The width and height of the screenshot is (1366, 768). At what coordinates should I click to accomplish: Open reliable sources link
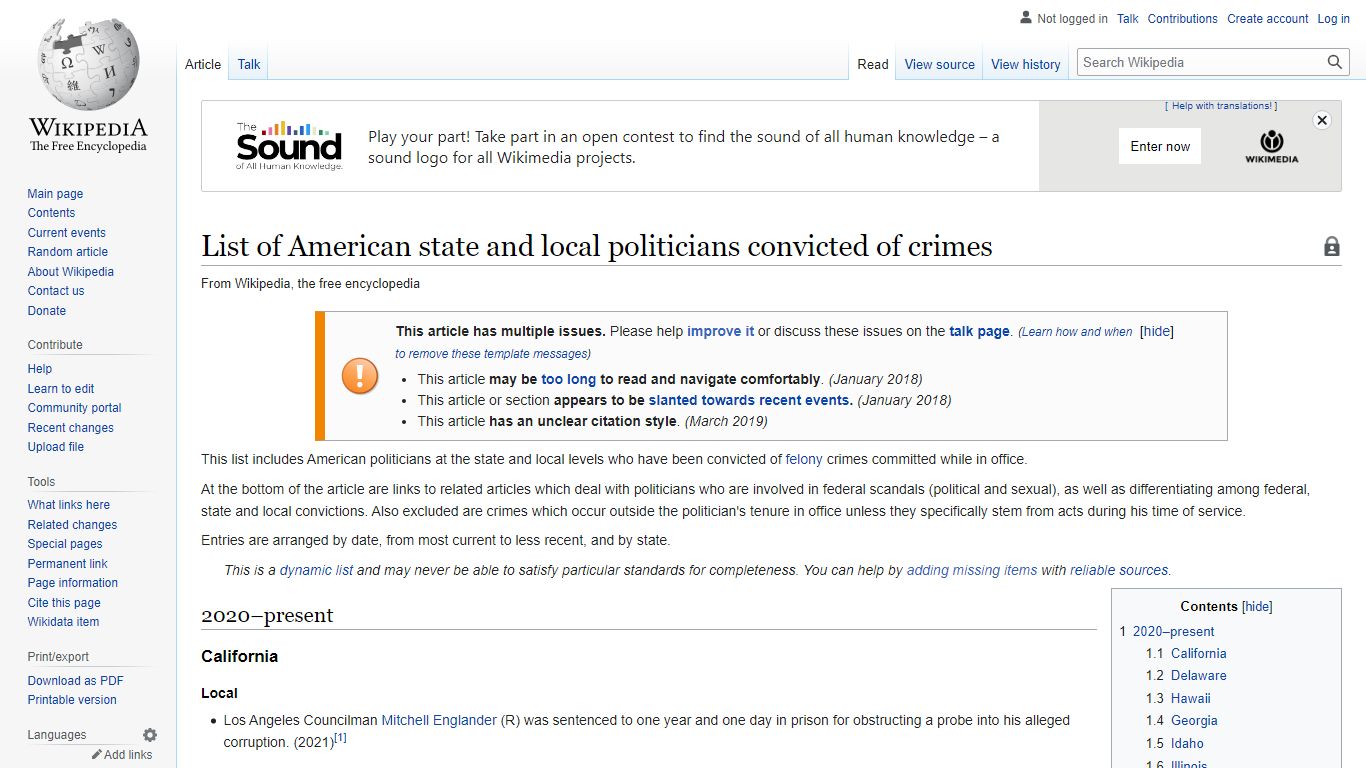tap(1119, 570)
